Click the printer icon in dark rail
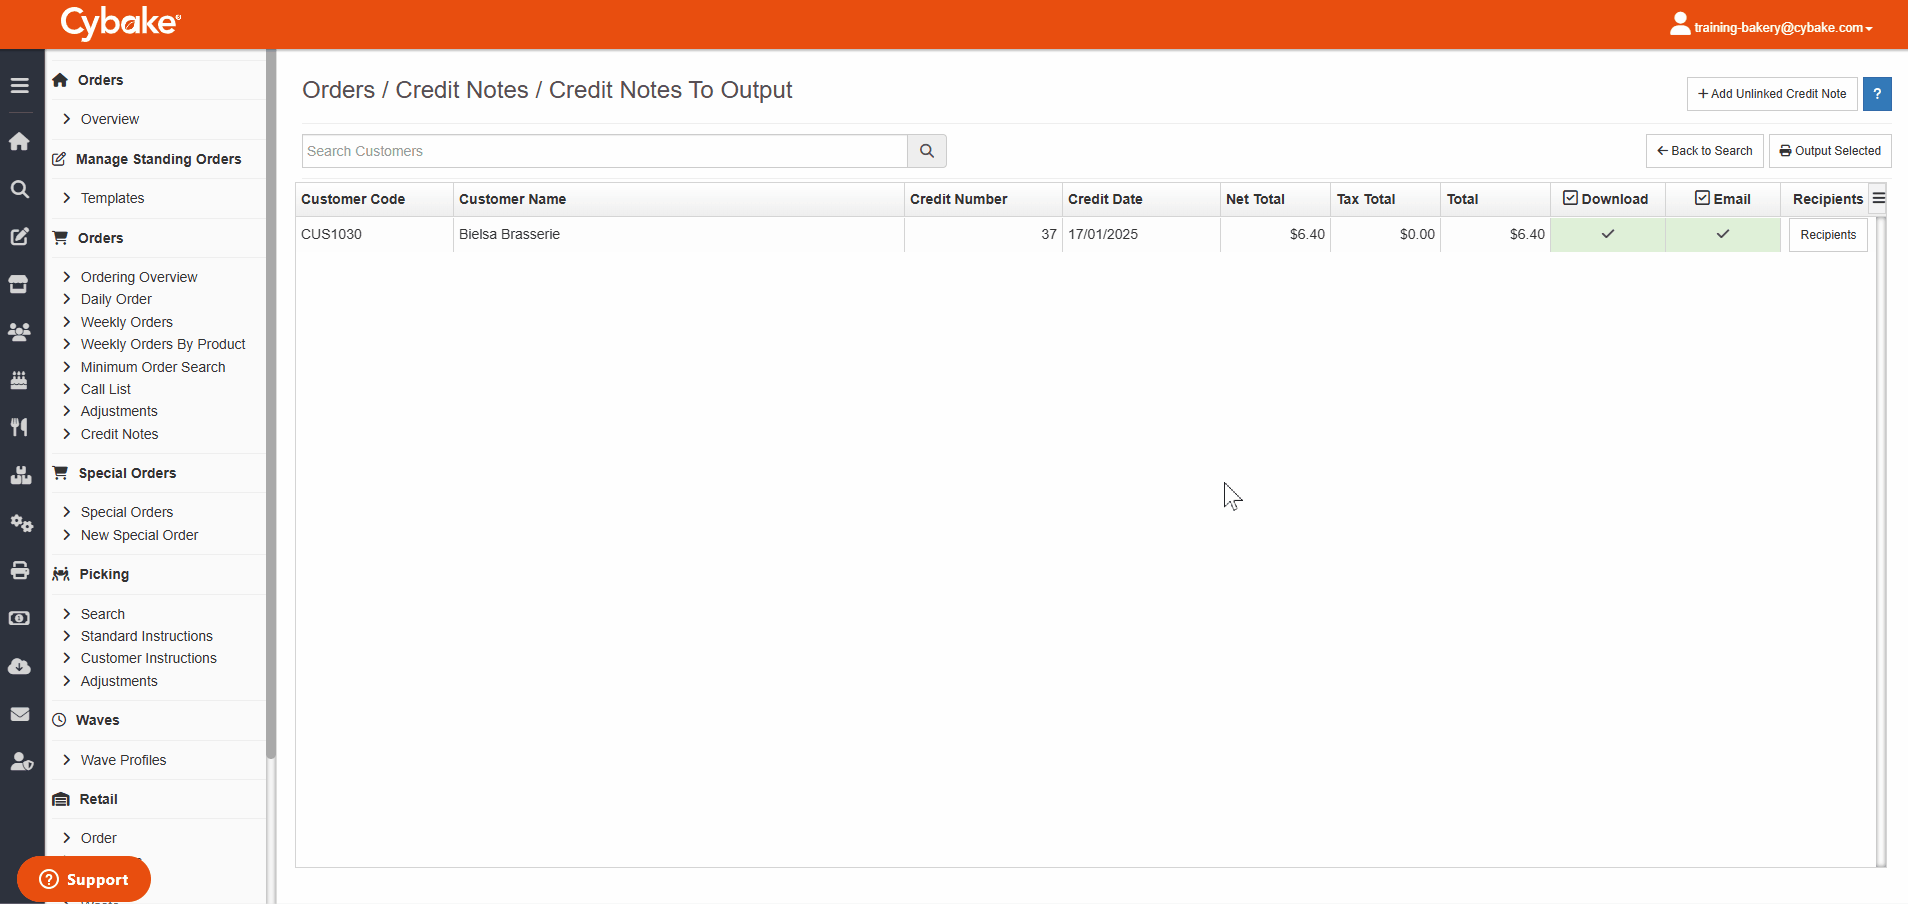Viewport: 1908px width, 904px height. tap(19, 571)
